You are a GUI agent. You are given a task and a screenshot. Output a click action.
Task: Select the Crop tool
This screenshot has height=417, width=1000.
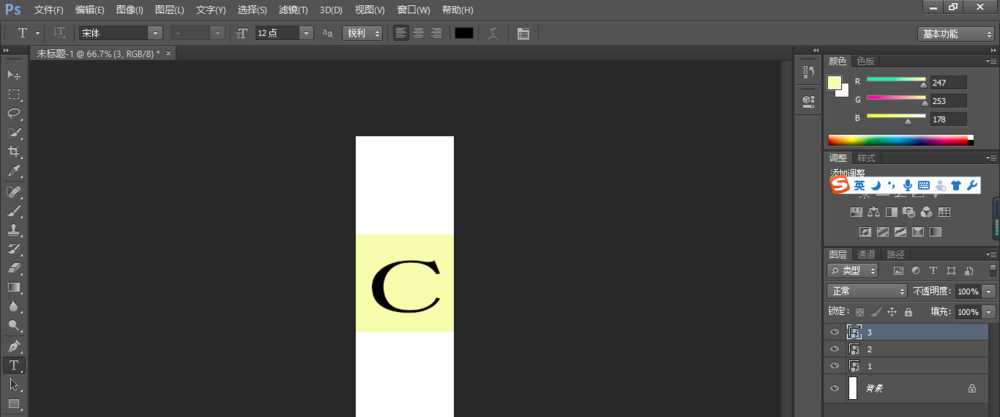click(14, 152)
